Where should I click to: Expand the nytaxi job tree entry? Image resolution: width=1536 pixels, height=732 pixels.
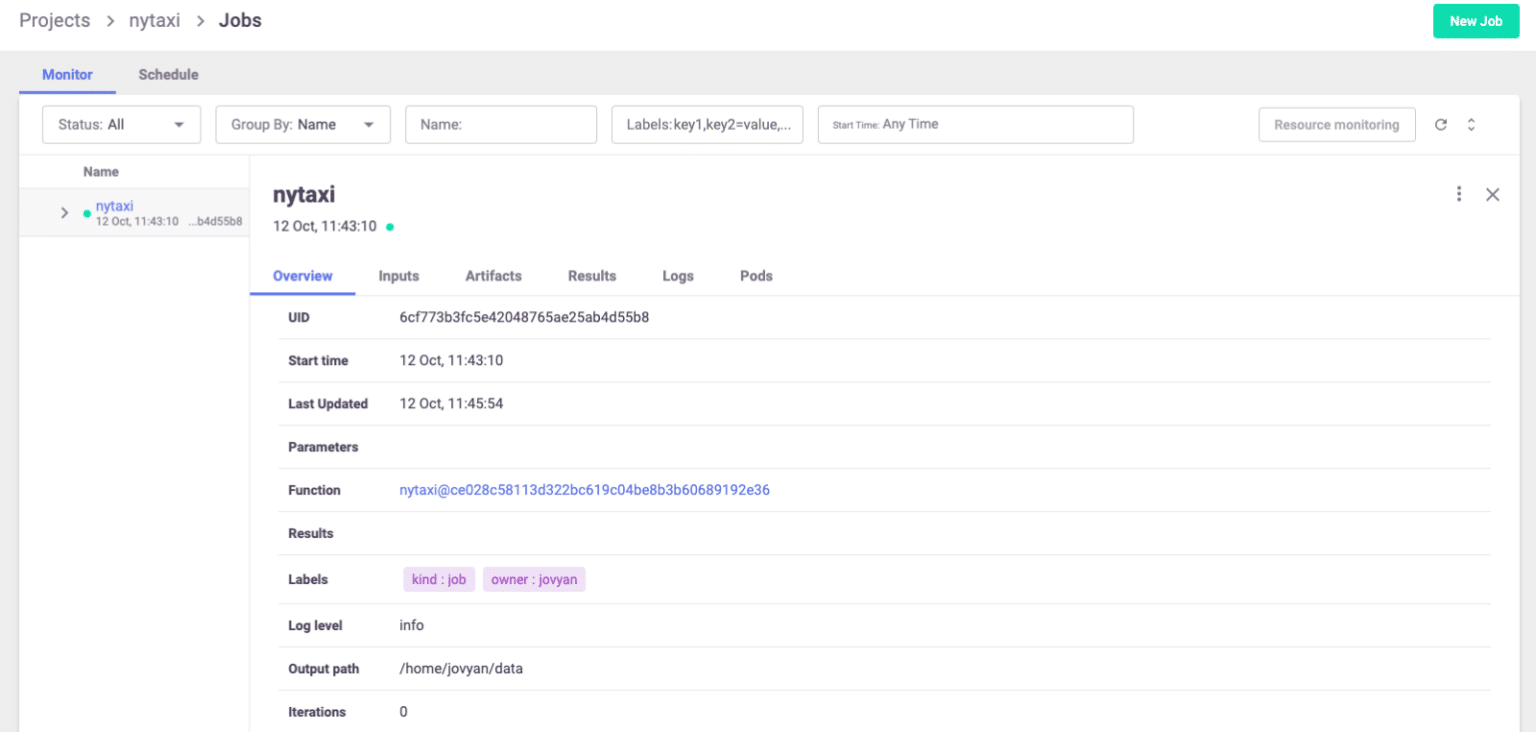[x=64, y=212]
